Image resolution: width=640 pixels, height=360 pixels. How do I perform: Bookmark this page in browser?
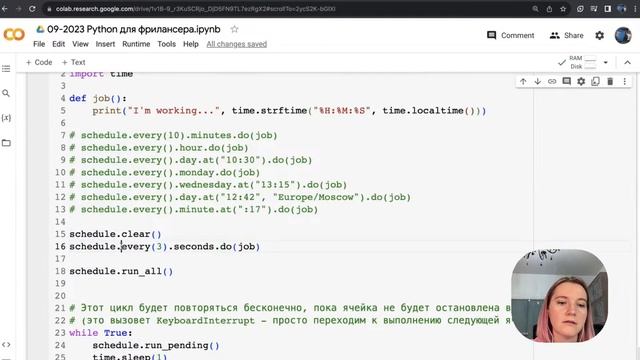pyautogui.click(x=563, y=9)
